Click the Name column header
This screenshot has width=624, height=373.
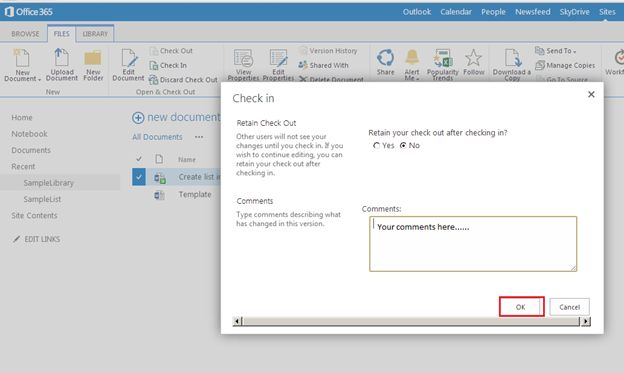pyautogui.click(x=187, y=160)
